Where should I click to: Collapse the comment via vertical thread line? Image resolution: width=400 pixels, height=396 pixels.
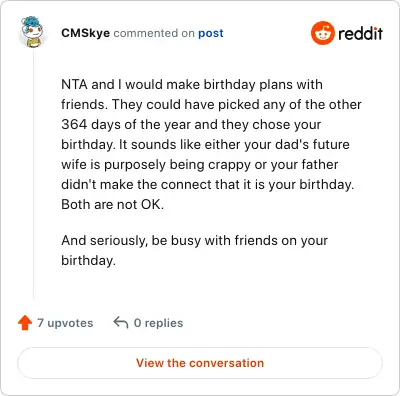[x=33, y=175]
